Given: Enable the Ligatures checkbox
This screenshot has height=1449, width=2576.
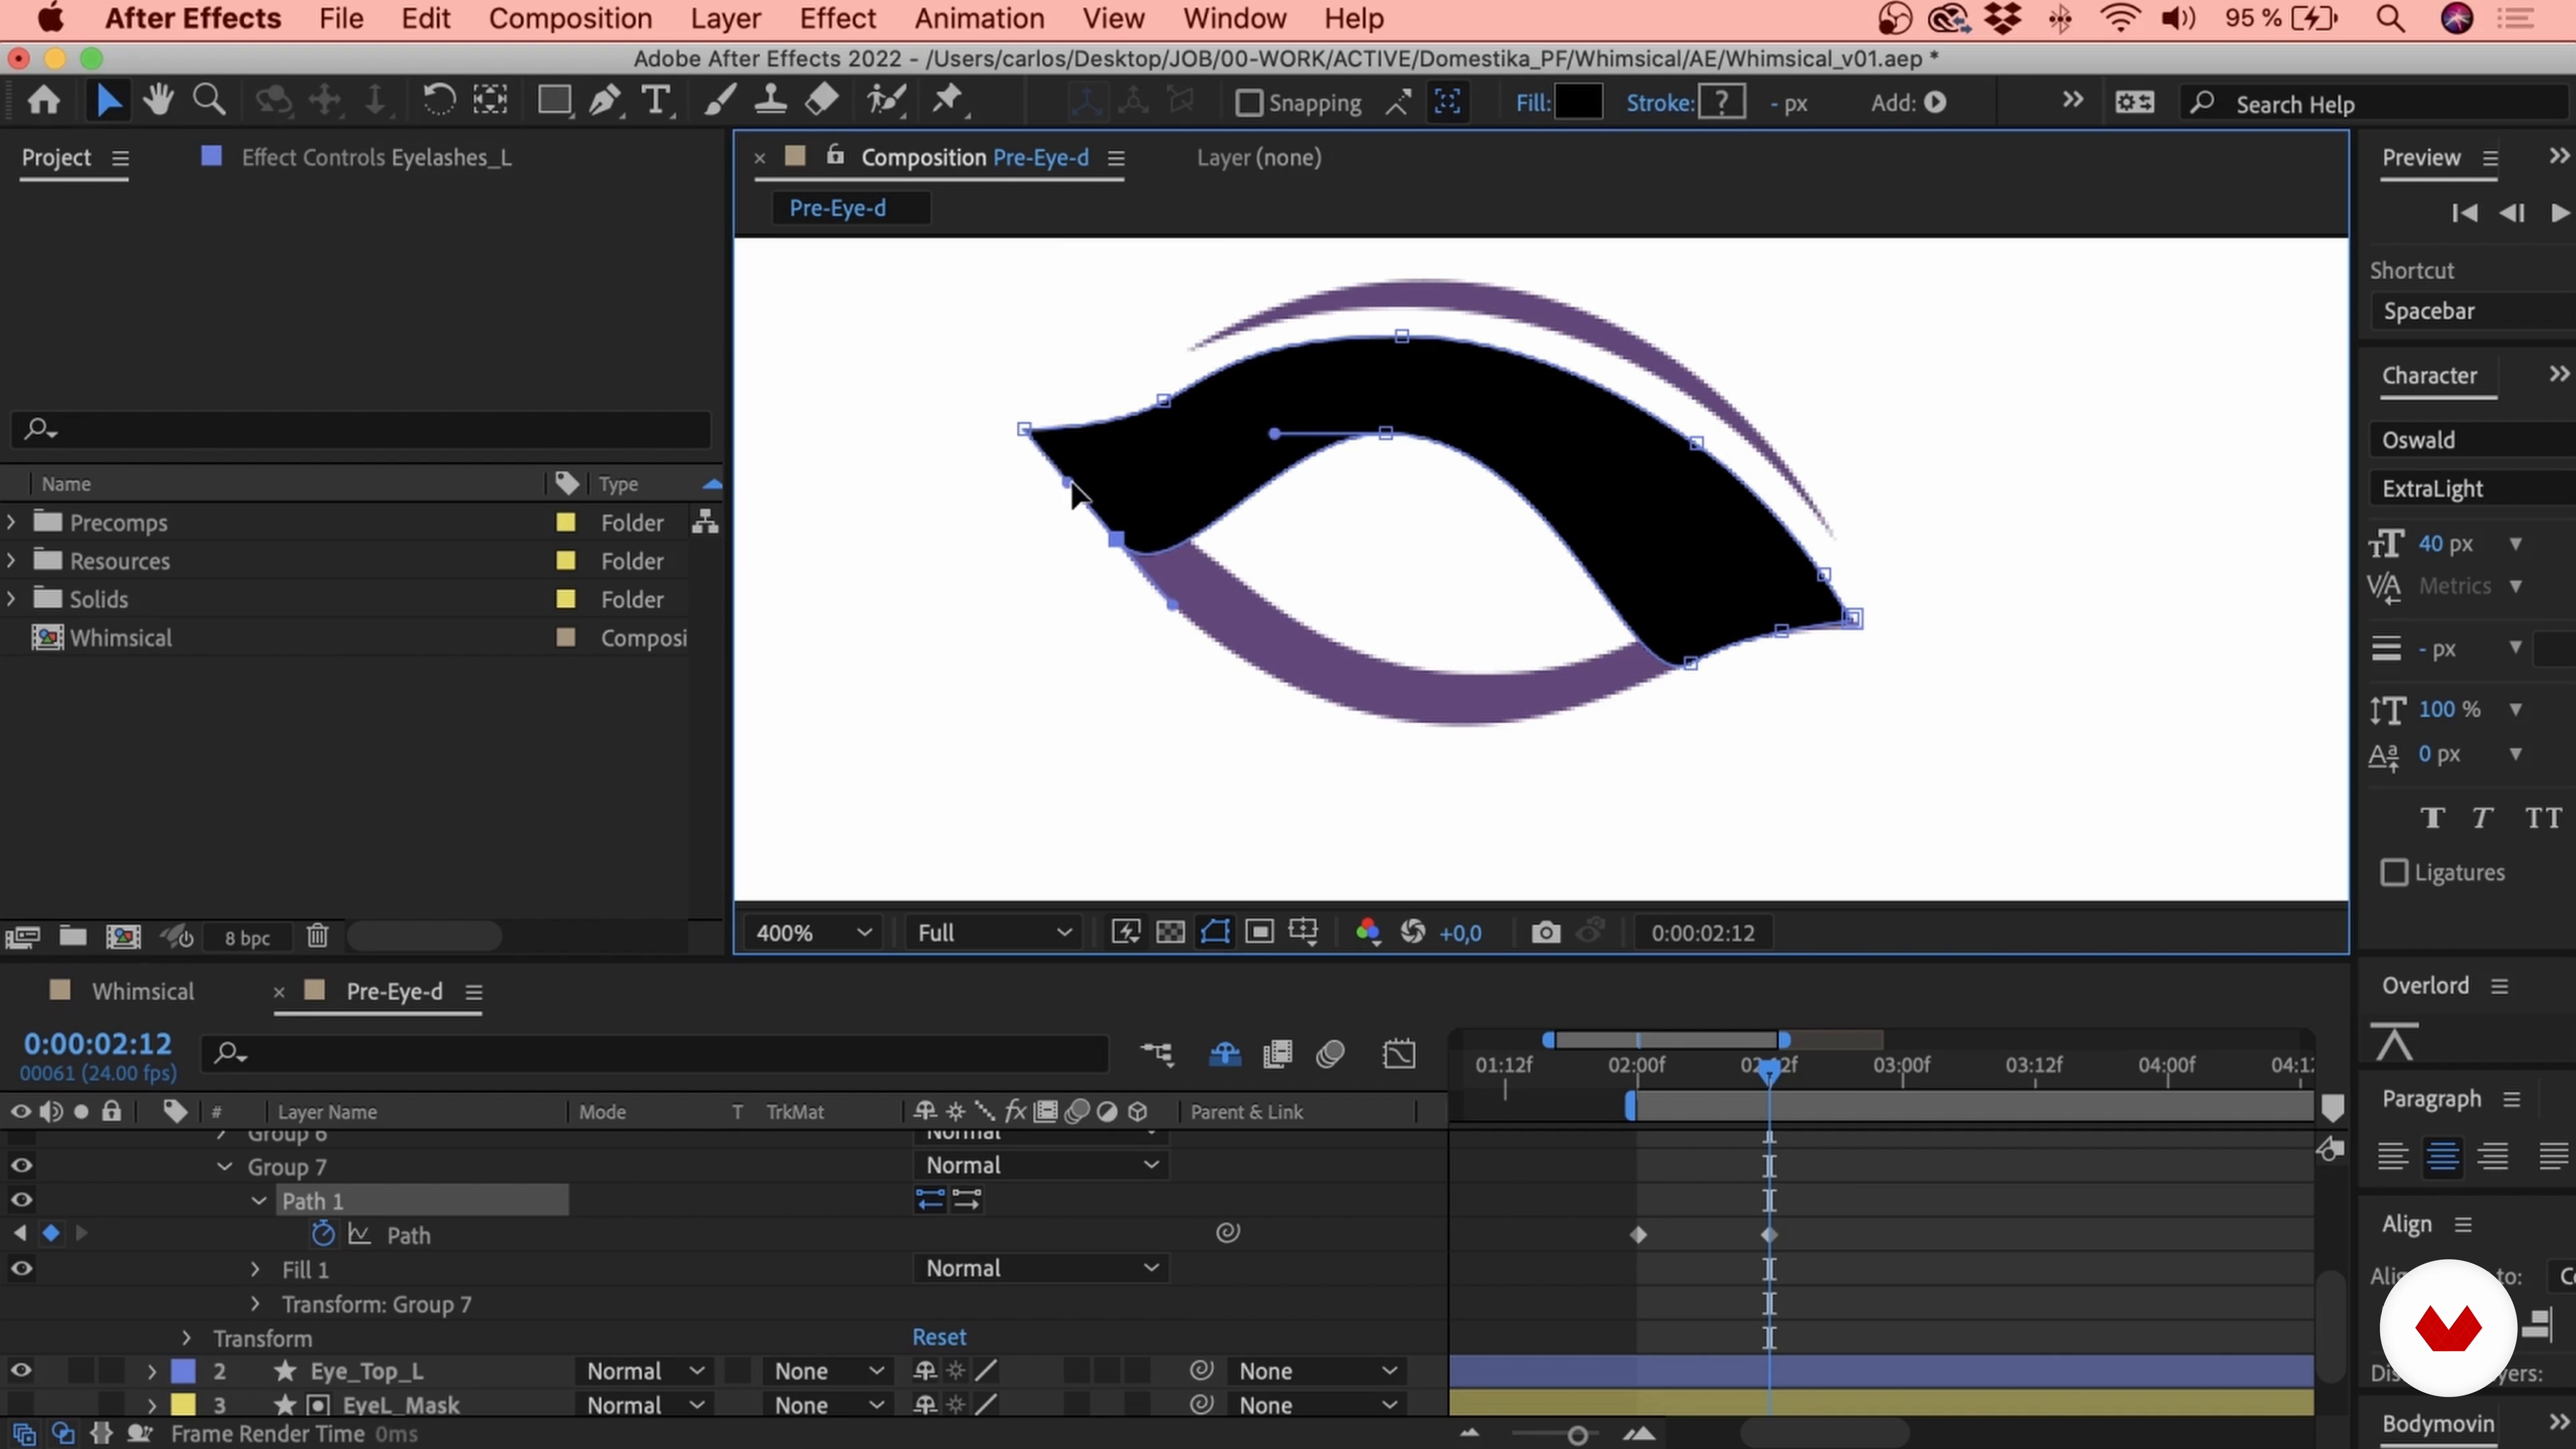Looking at the screenshot, I should tap(2394, 872).
